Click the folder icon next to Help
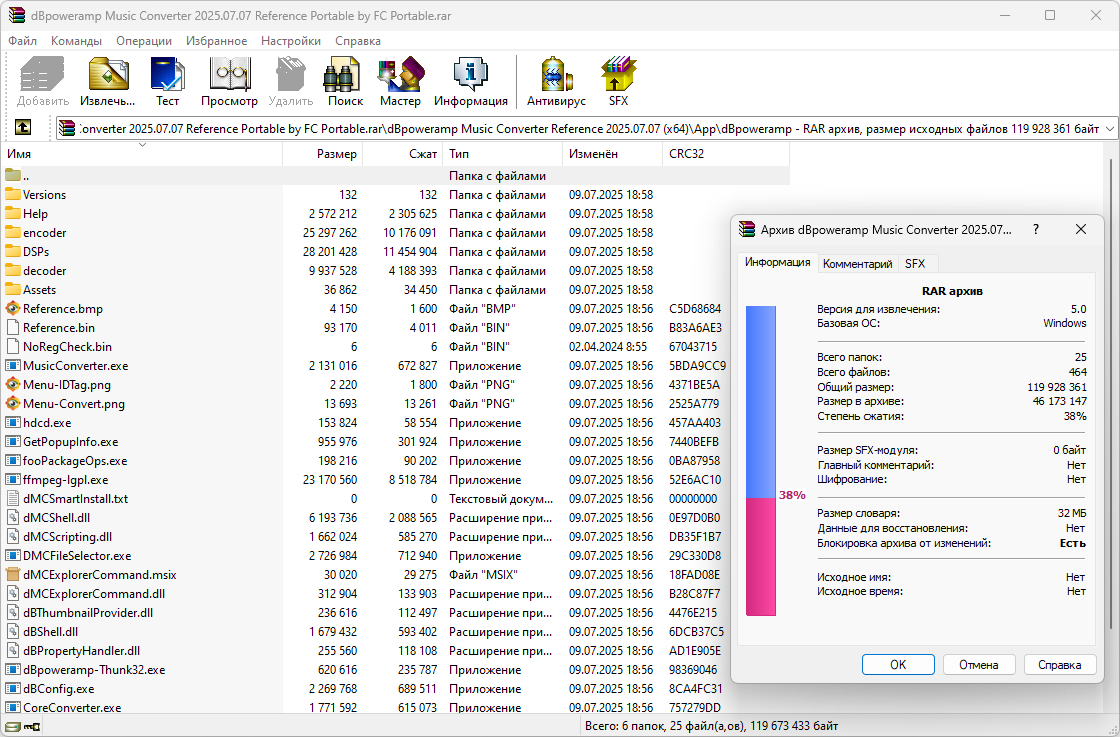This screenshot has width=1120, height=737. 13,214
